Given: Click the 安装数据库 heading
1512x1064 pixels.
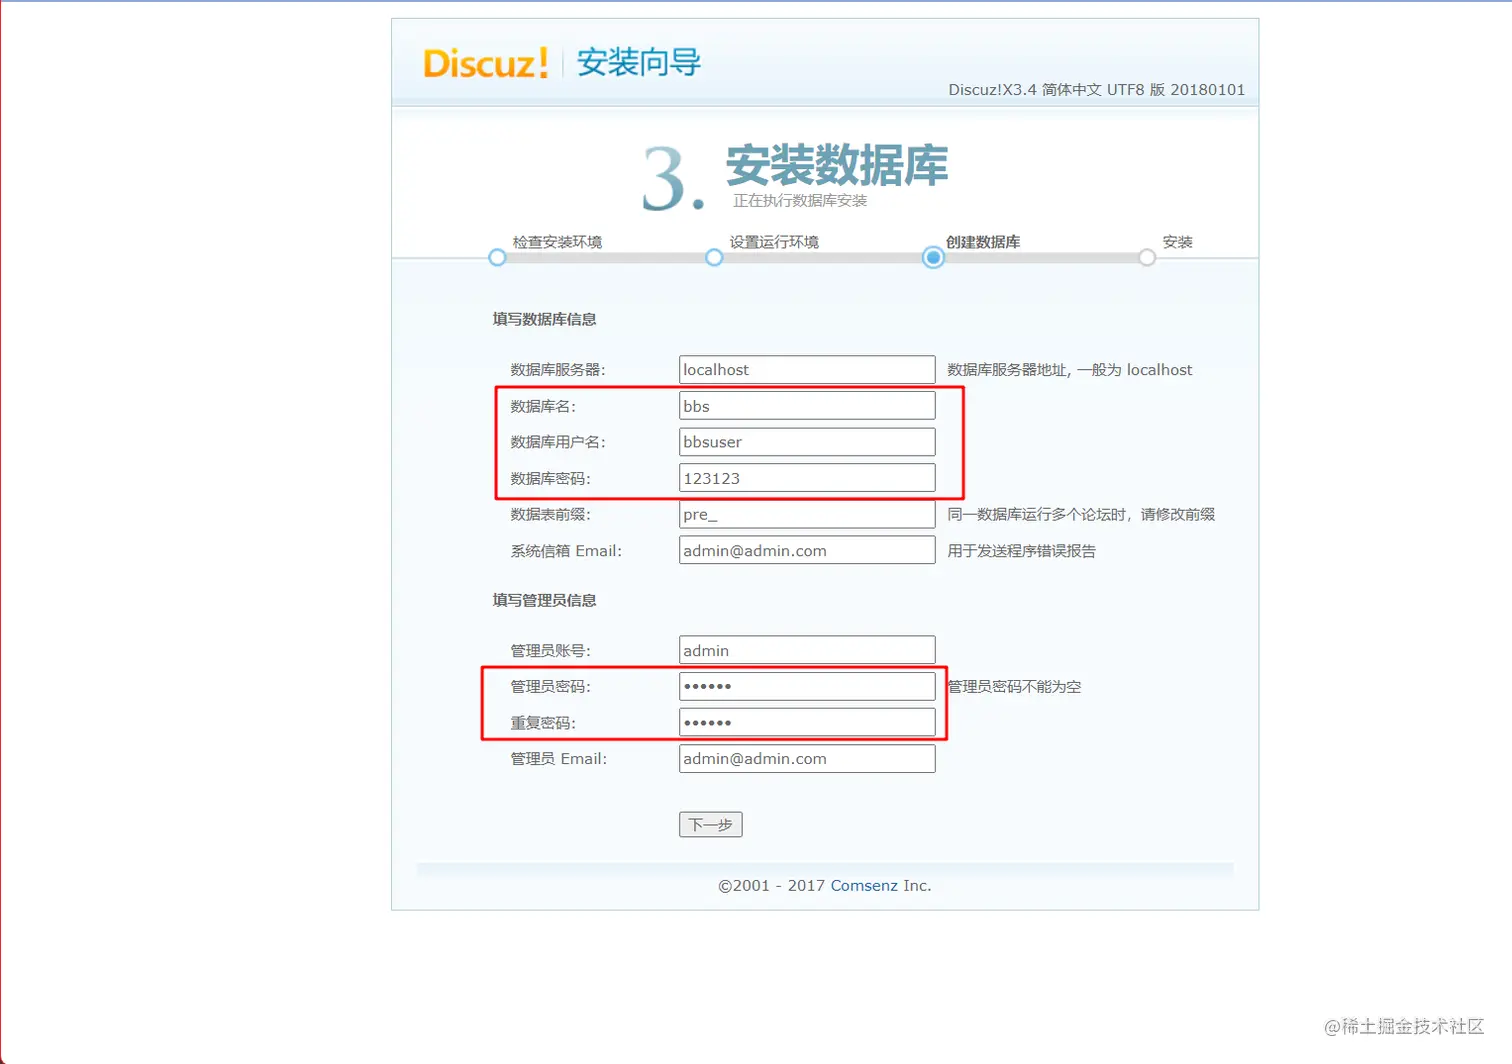Looking at the screenshot, I should (x=837, y=166).
